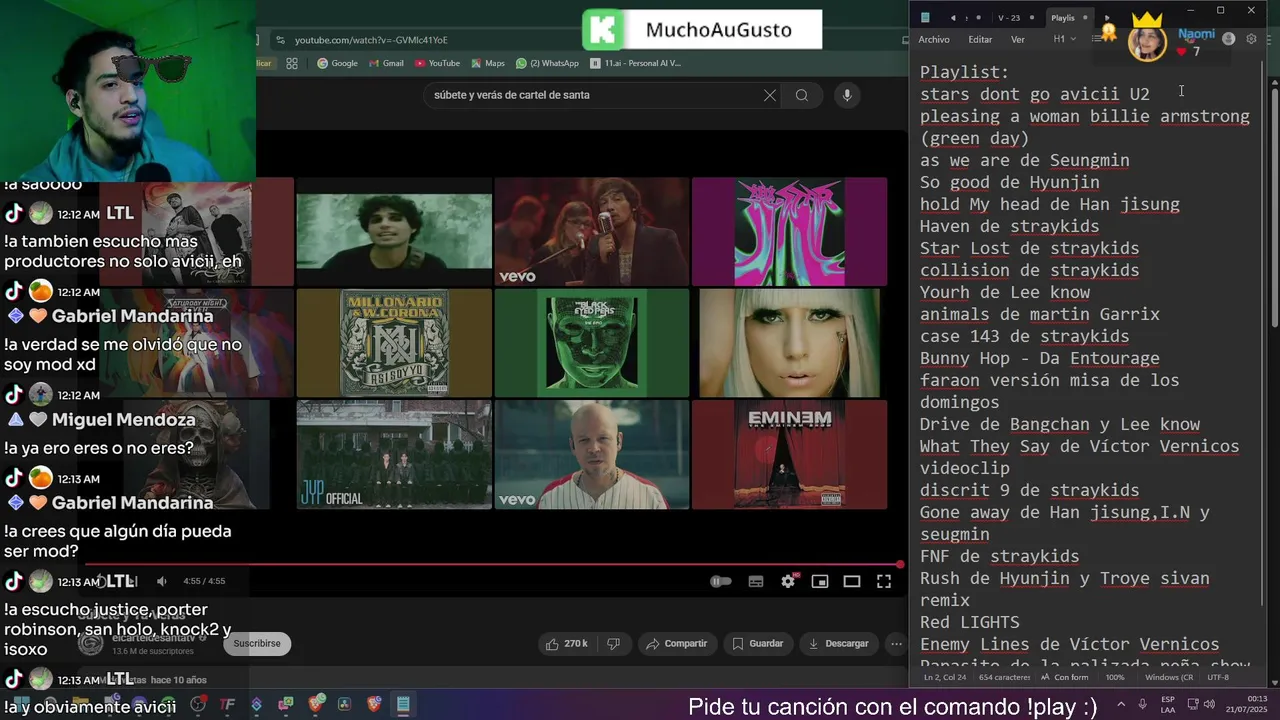Image resolution: width=1280 pixels, height=720 pixels.
Task: Open the Editar menu in Notepad
Action: coord(980,39)
